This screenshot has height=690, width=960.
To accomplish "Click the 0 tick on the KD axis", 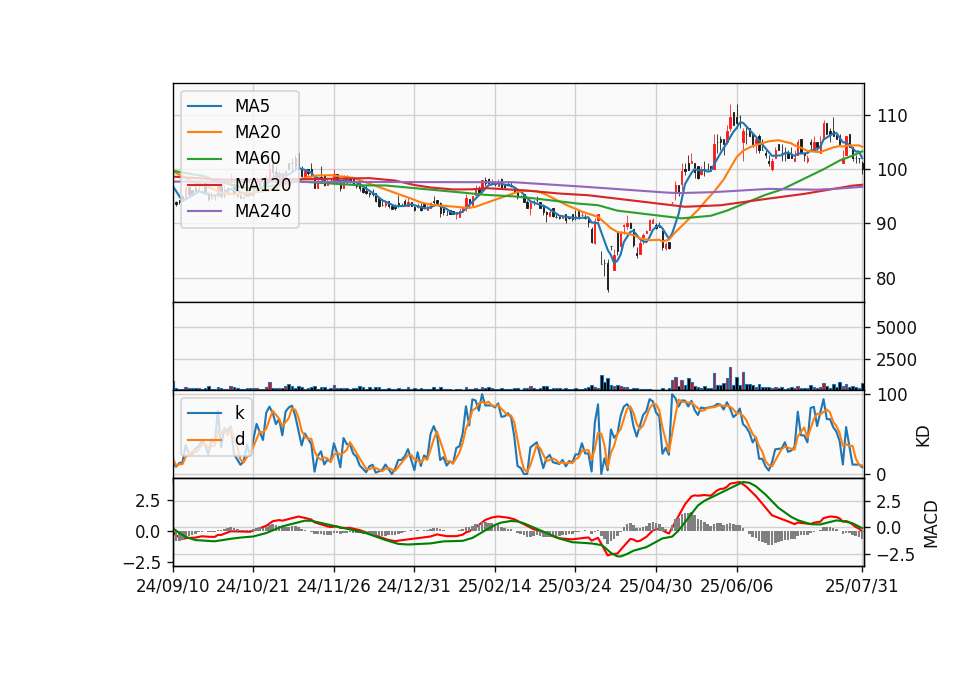I will [x=882, y=474].
